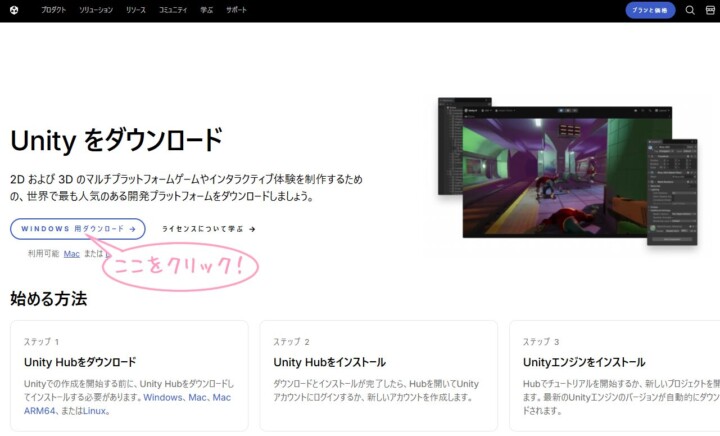
Task: Click the Unityエンジンをインストール heading
Action: click(x=584, y=362)
